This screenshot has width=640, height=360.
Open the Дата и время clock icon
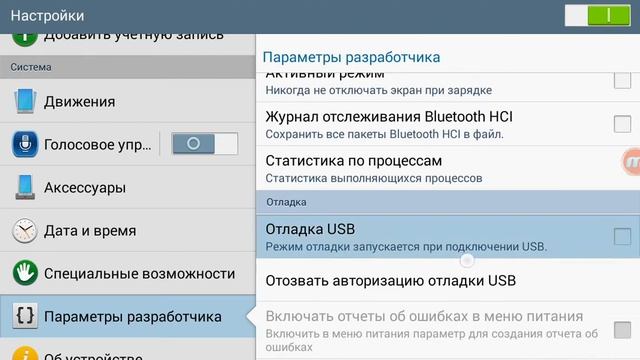click(x=24, y=230)
